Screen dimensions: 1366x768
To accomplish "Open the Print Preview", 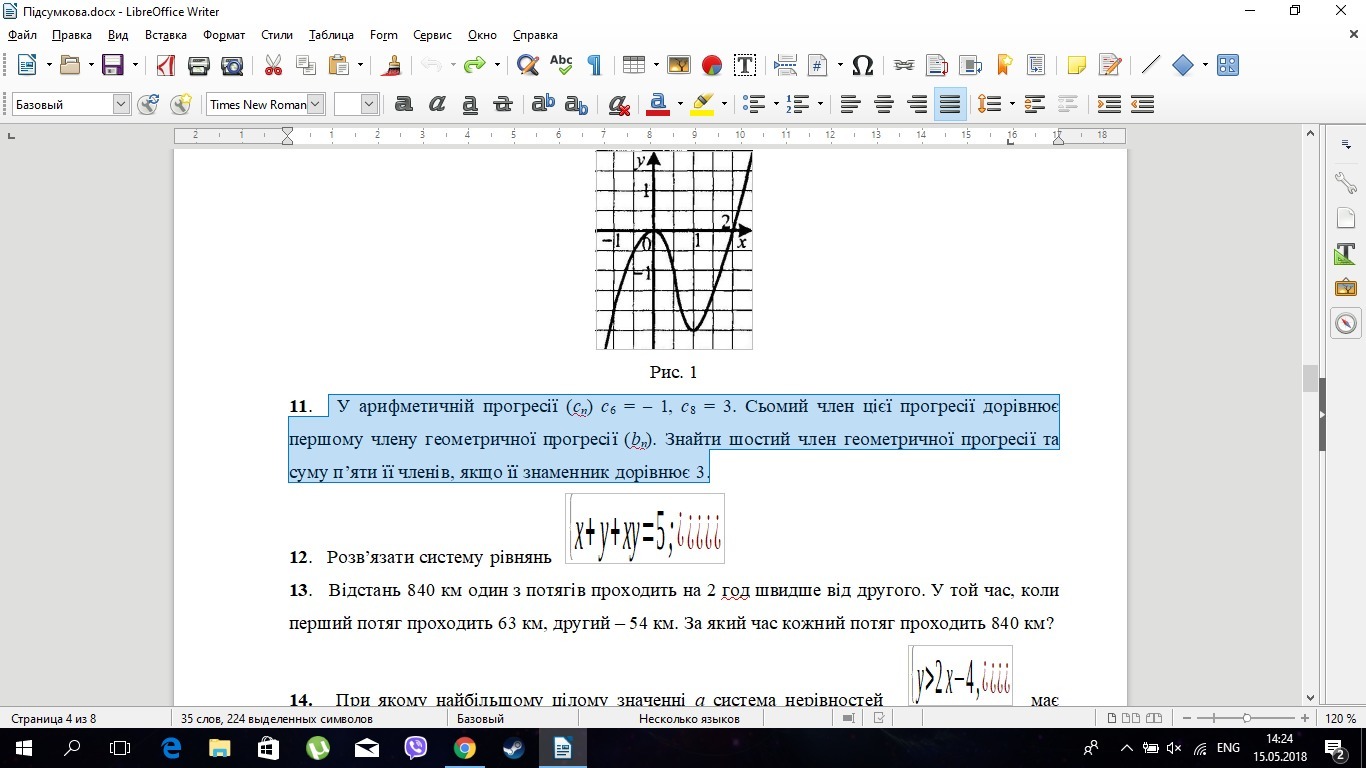I will tap(231, 65).
